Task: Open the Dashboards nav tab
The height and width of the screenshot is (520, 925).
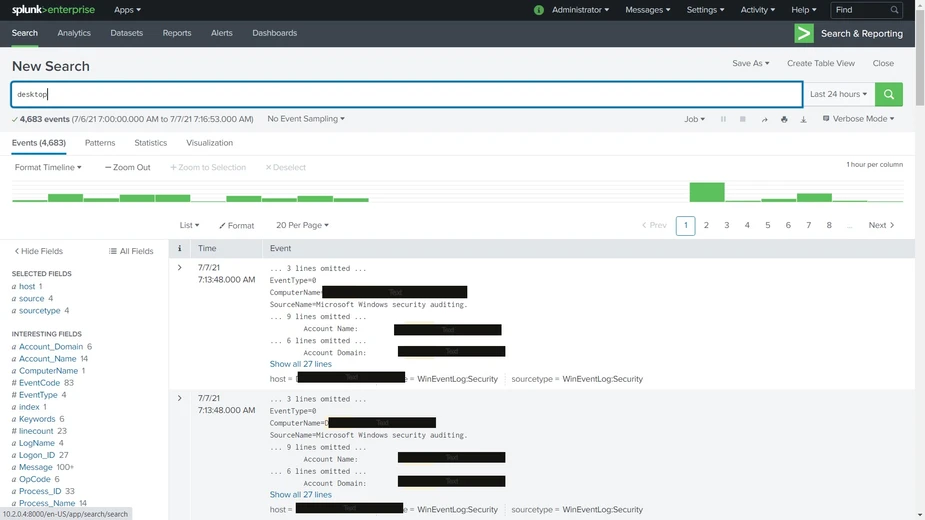Action: coord(274,33)
